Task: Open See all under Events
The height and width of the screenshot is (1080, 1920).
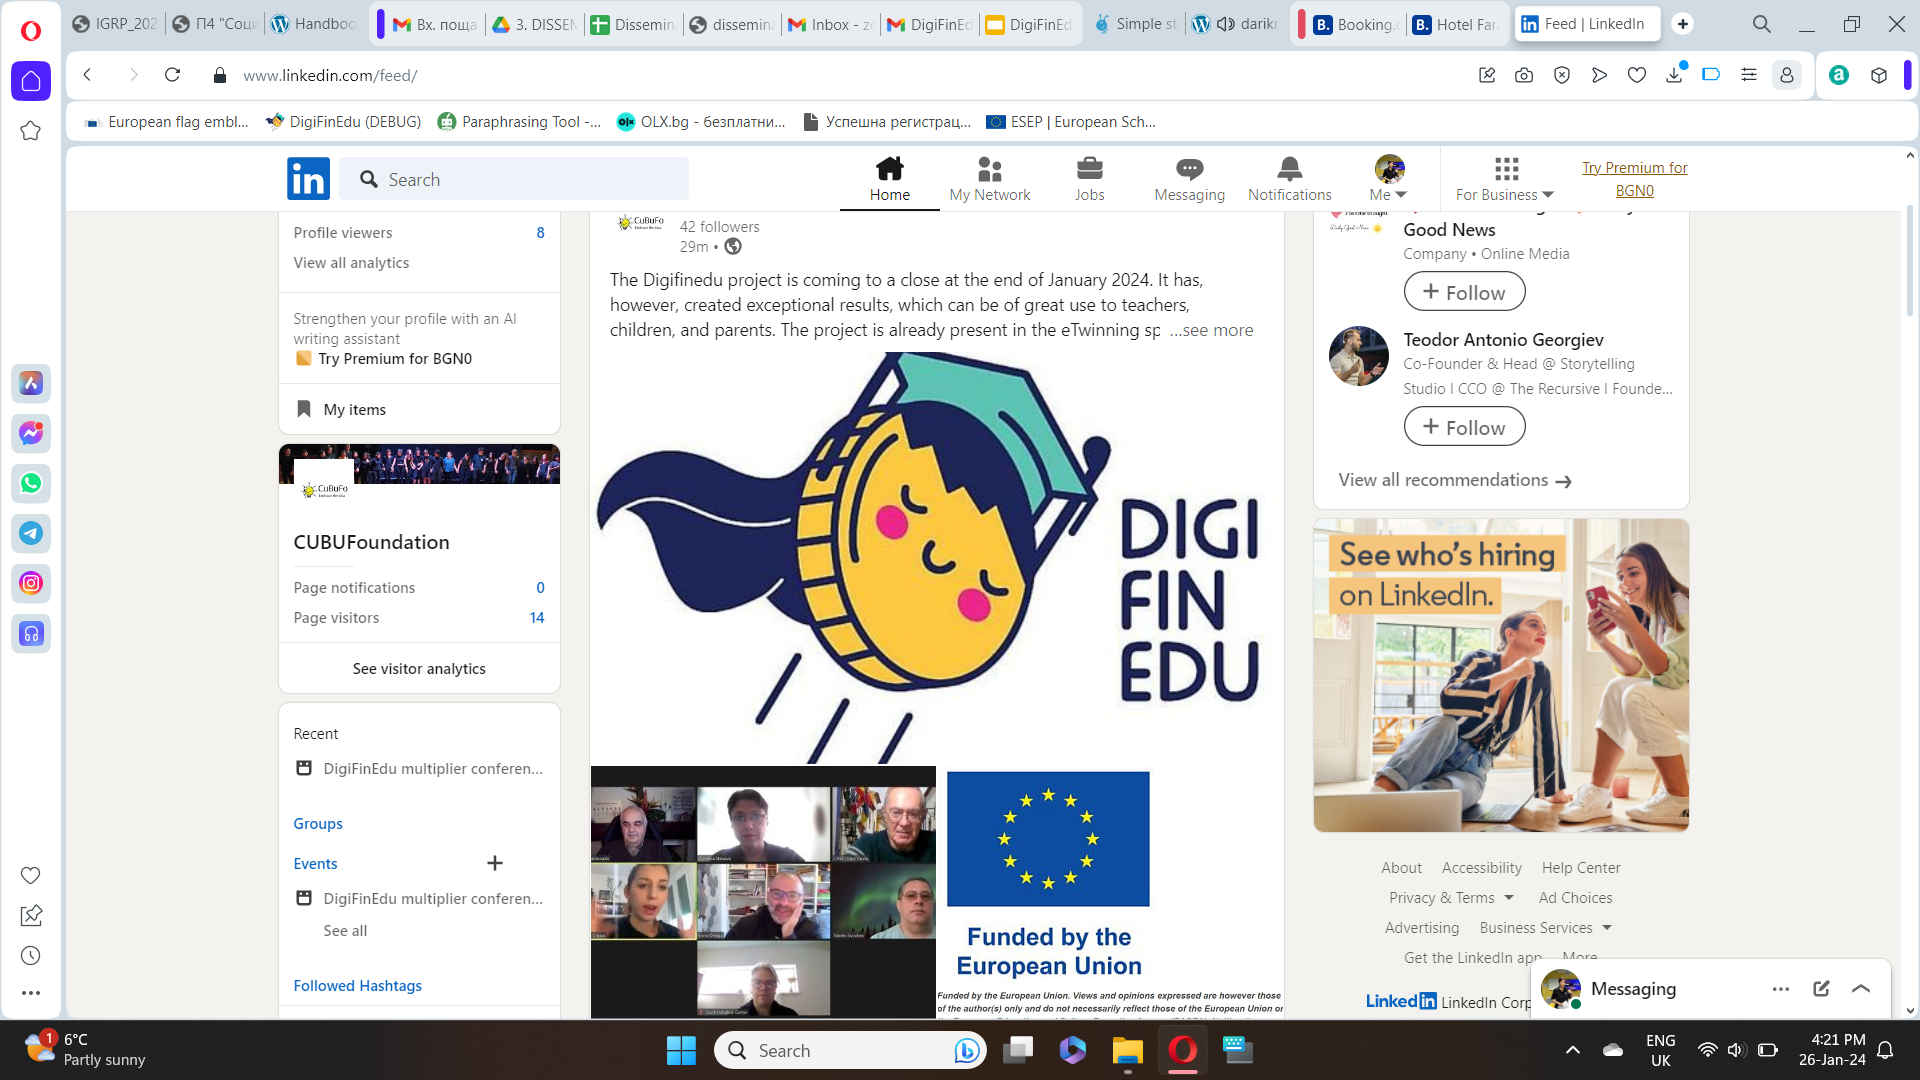Action: (x=345, y=930)
